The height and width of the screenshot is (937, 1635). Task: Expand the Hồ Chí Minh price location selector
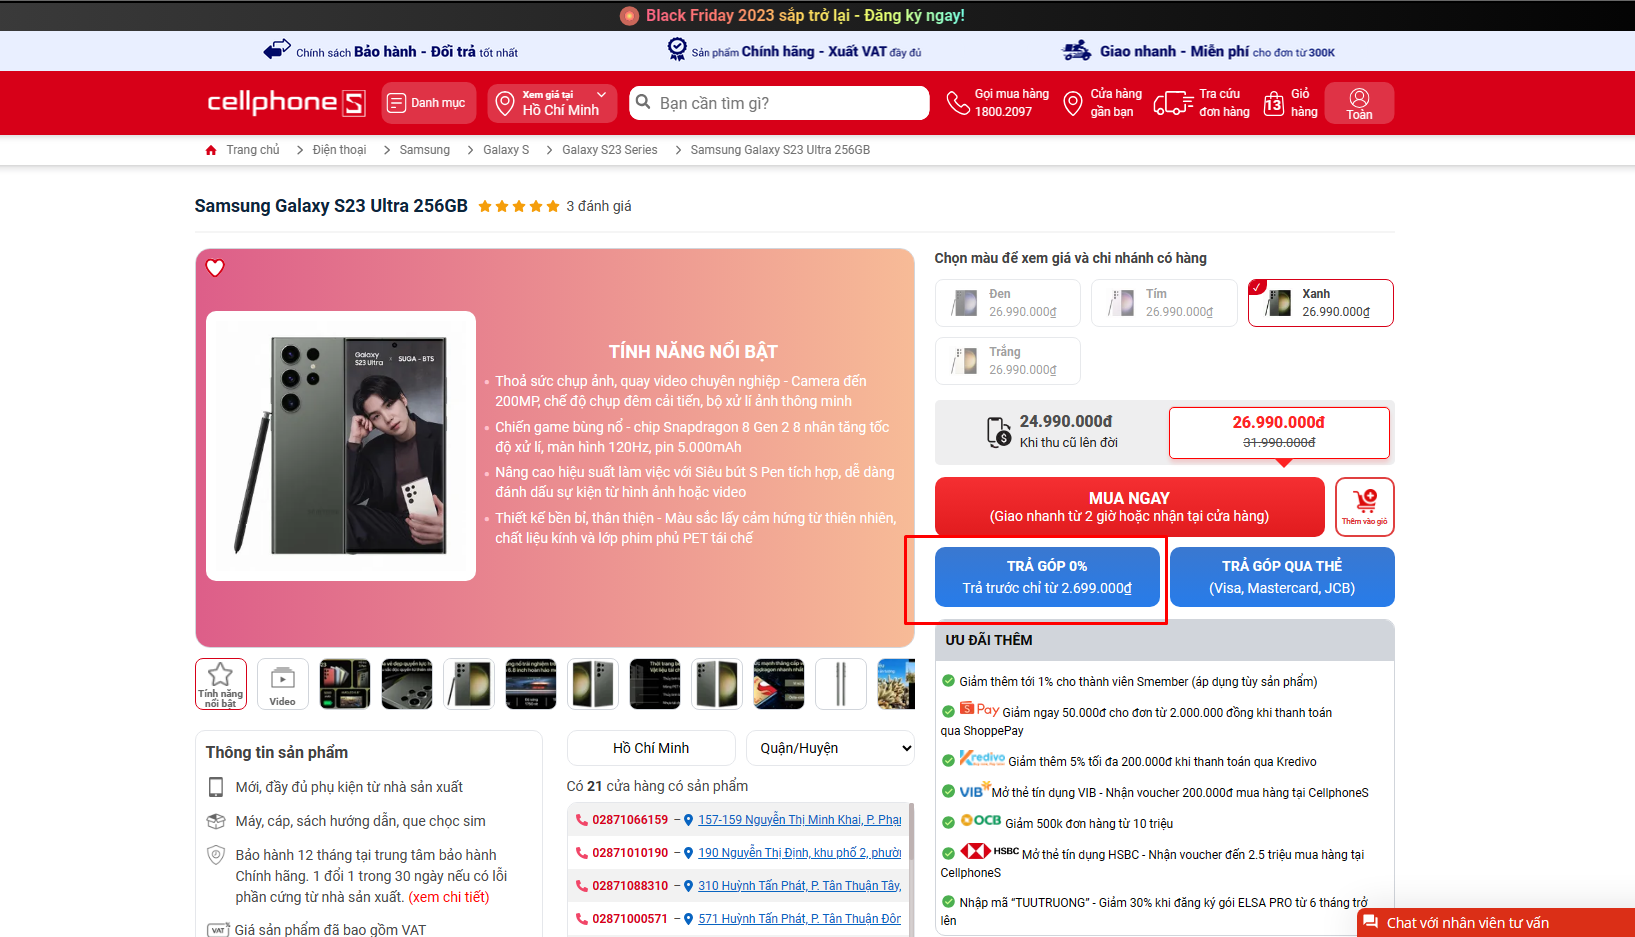[552, 103]
